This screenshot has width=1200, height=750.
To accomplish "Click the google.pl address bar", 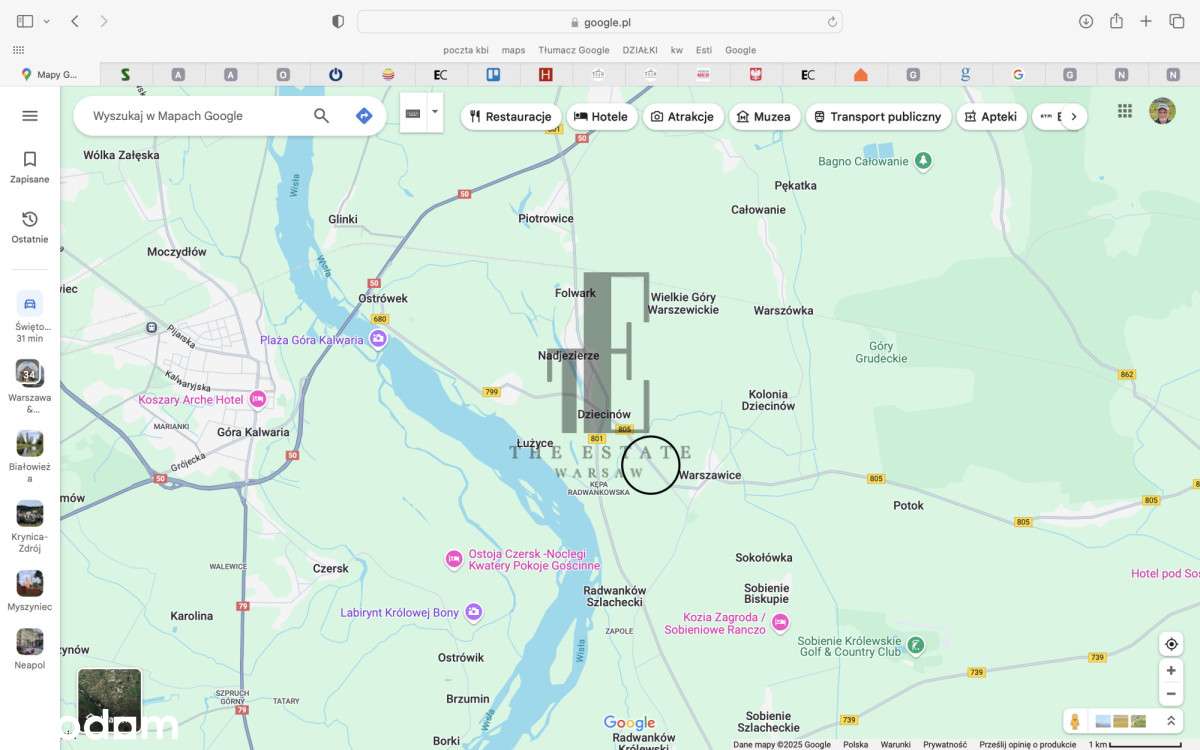I will click(600, 22).
